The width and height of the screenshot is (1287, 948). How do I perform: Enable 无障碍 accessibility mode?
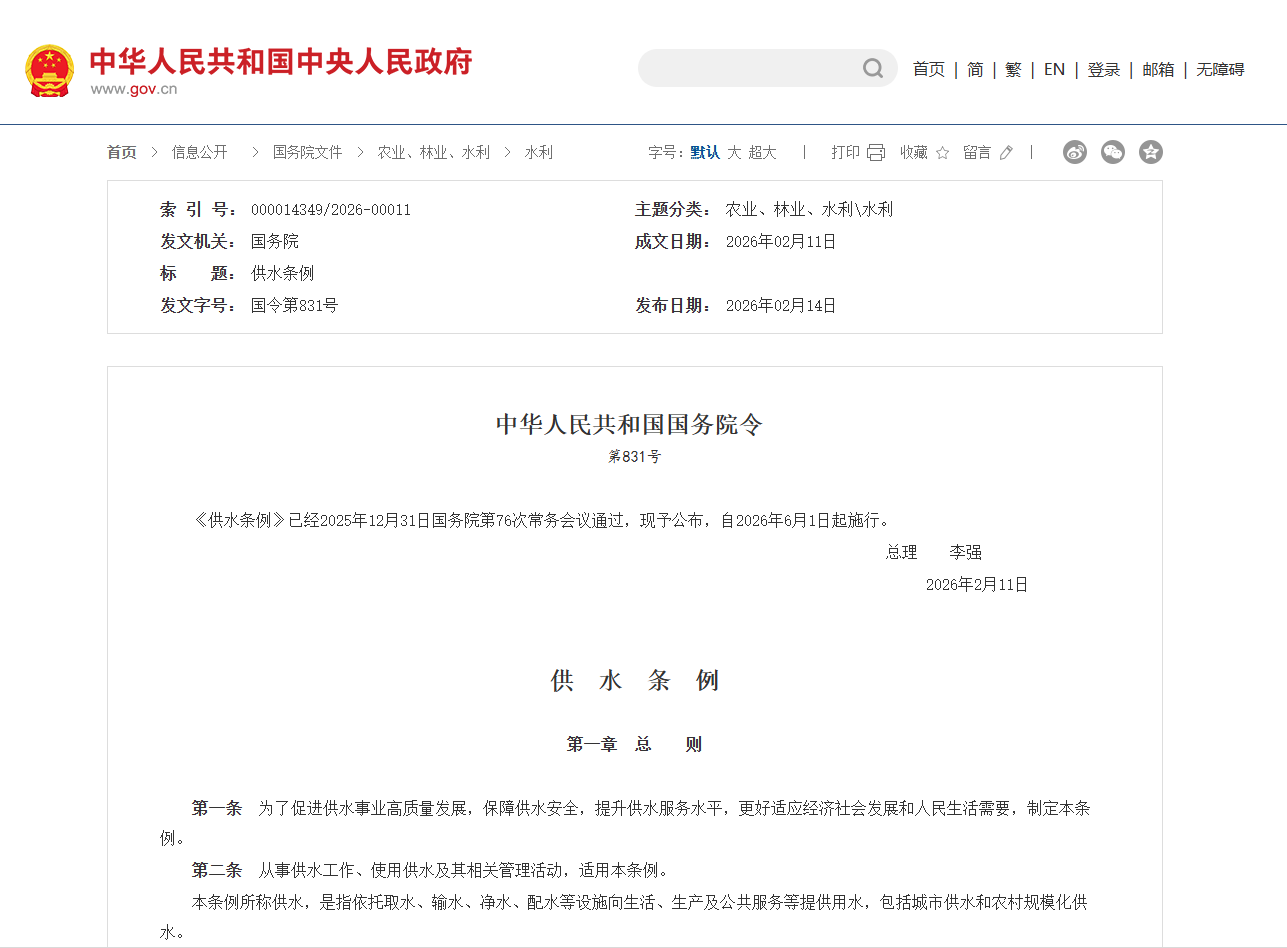click(1220, 69)
